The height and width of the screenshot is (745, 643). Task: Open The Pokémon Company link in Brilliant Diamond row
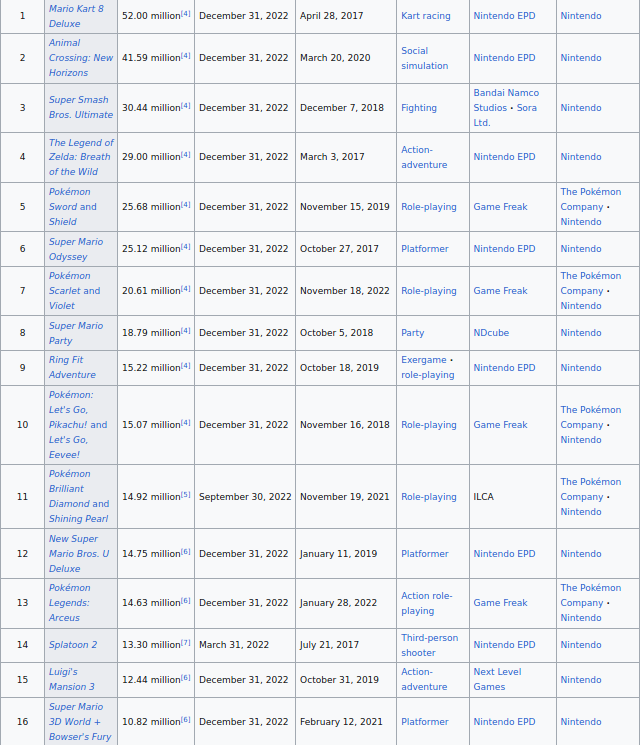(590, 489)
